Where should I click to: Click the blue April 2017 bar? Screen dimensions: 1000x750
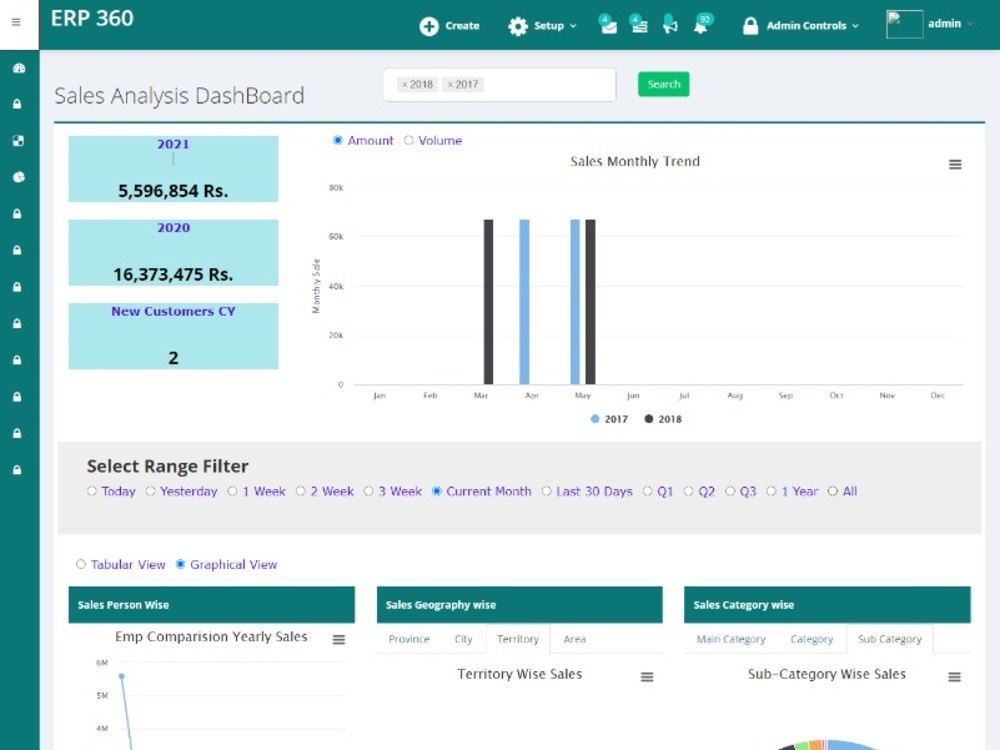pyautogui.click(x=524, y=302)
